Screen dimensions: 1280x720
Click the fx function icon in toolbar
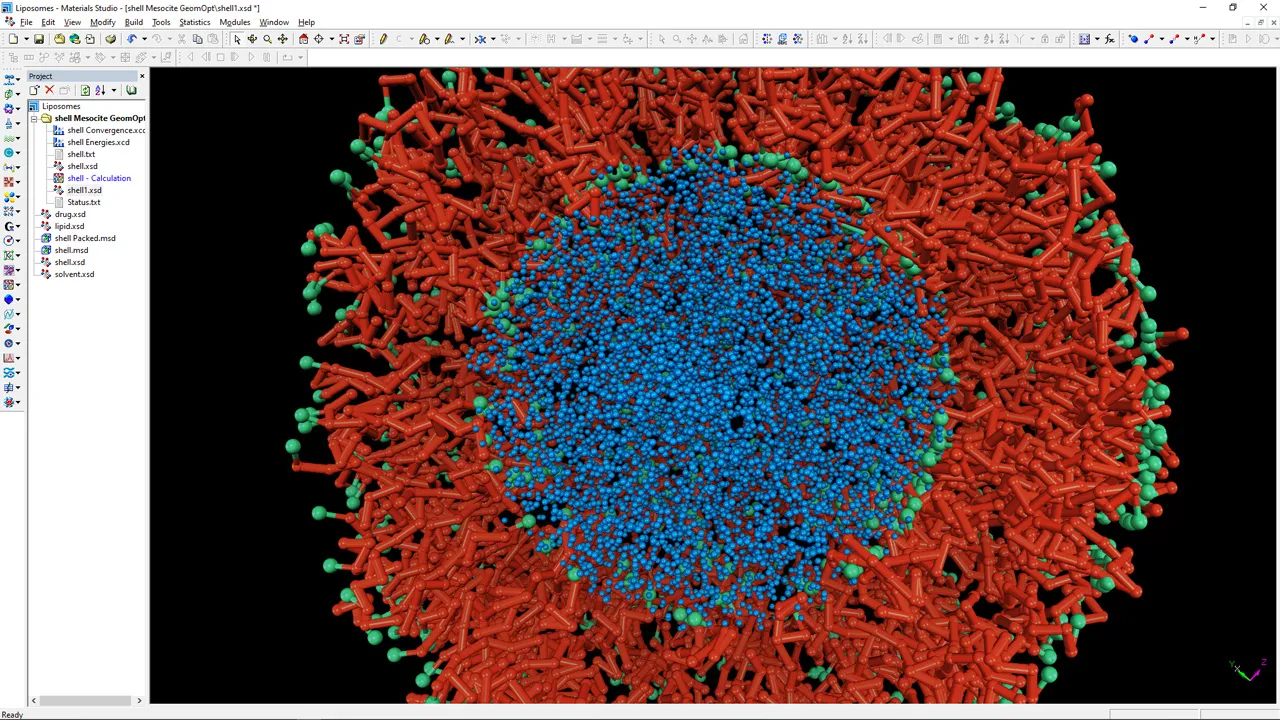pyautogui.click(x=1109, y=39)
